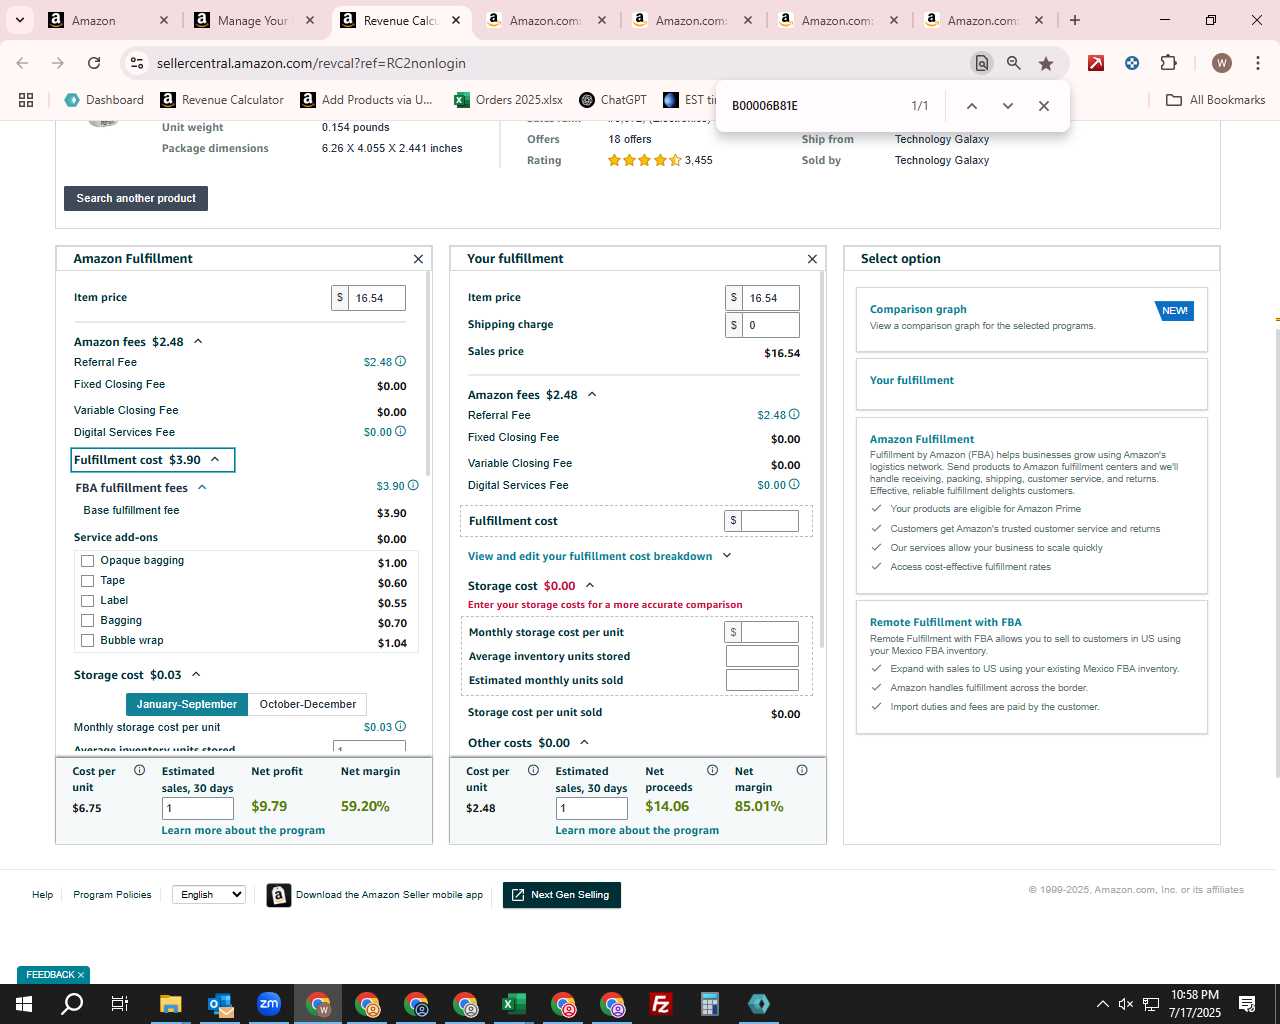1280x1024 pixels.
Task: Enable Opaque bagging add-on
Action: (x=87, y=561)
